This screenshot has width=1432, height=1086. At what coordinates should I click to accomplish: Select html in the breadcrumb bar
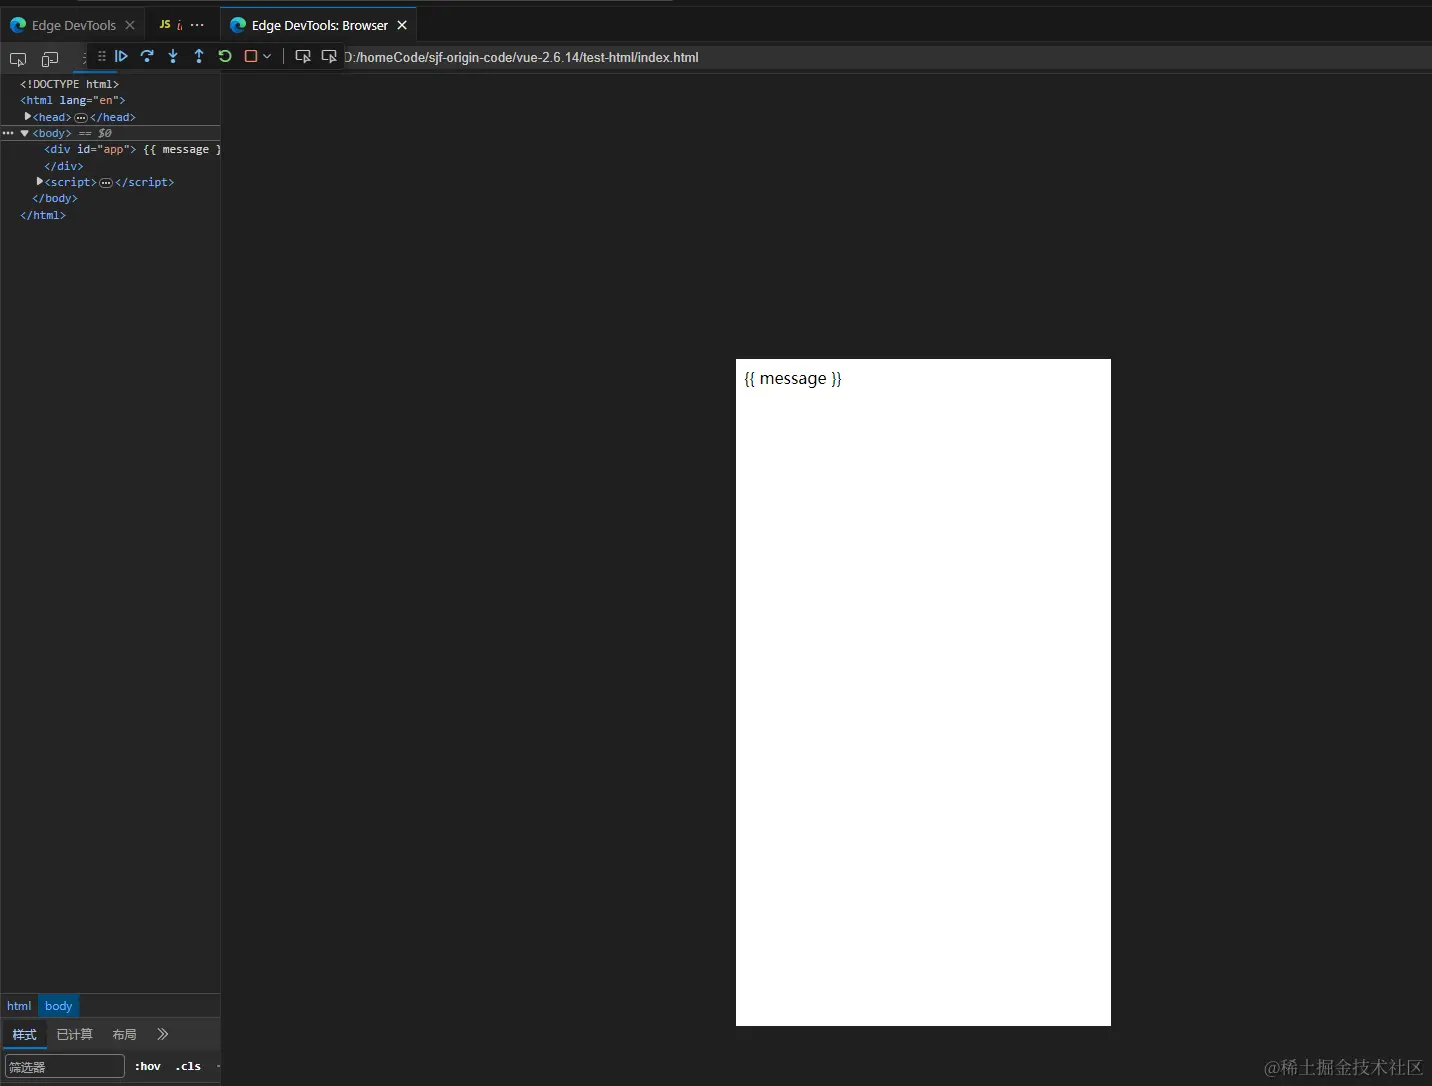(19, 1006)
